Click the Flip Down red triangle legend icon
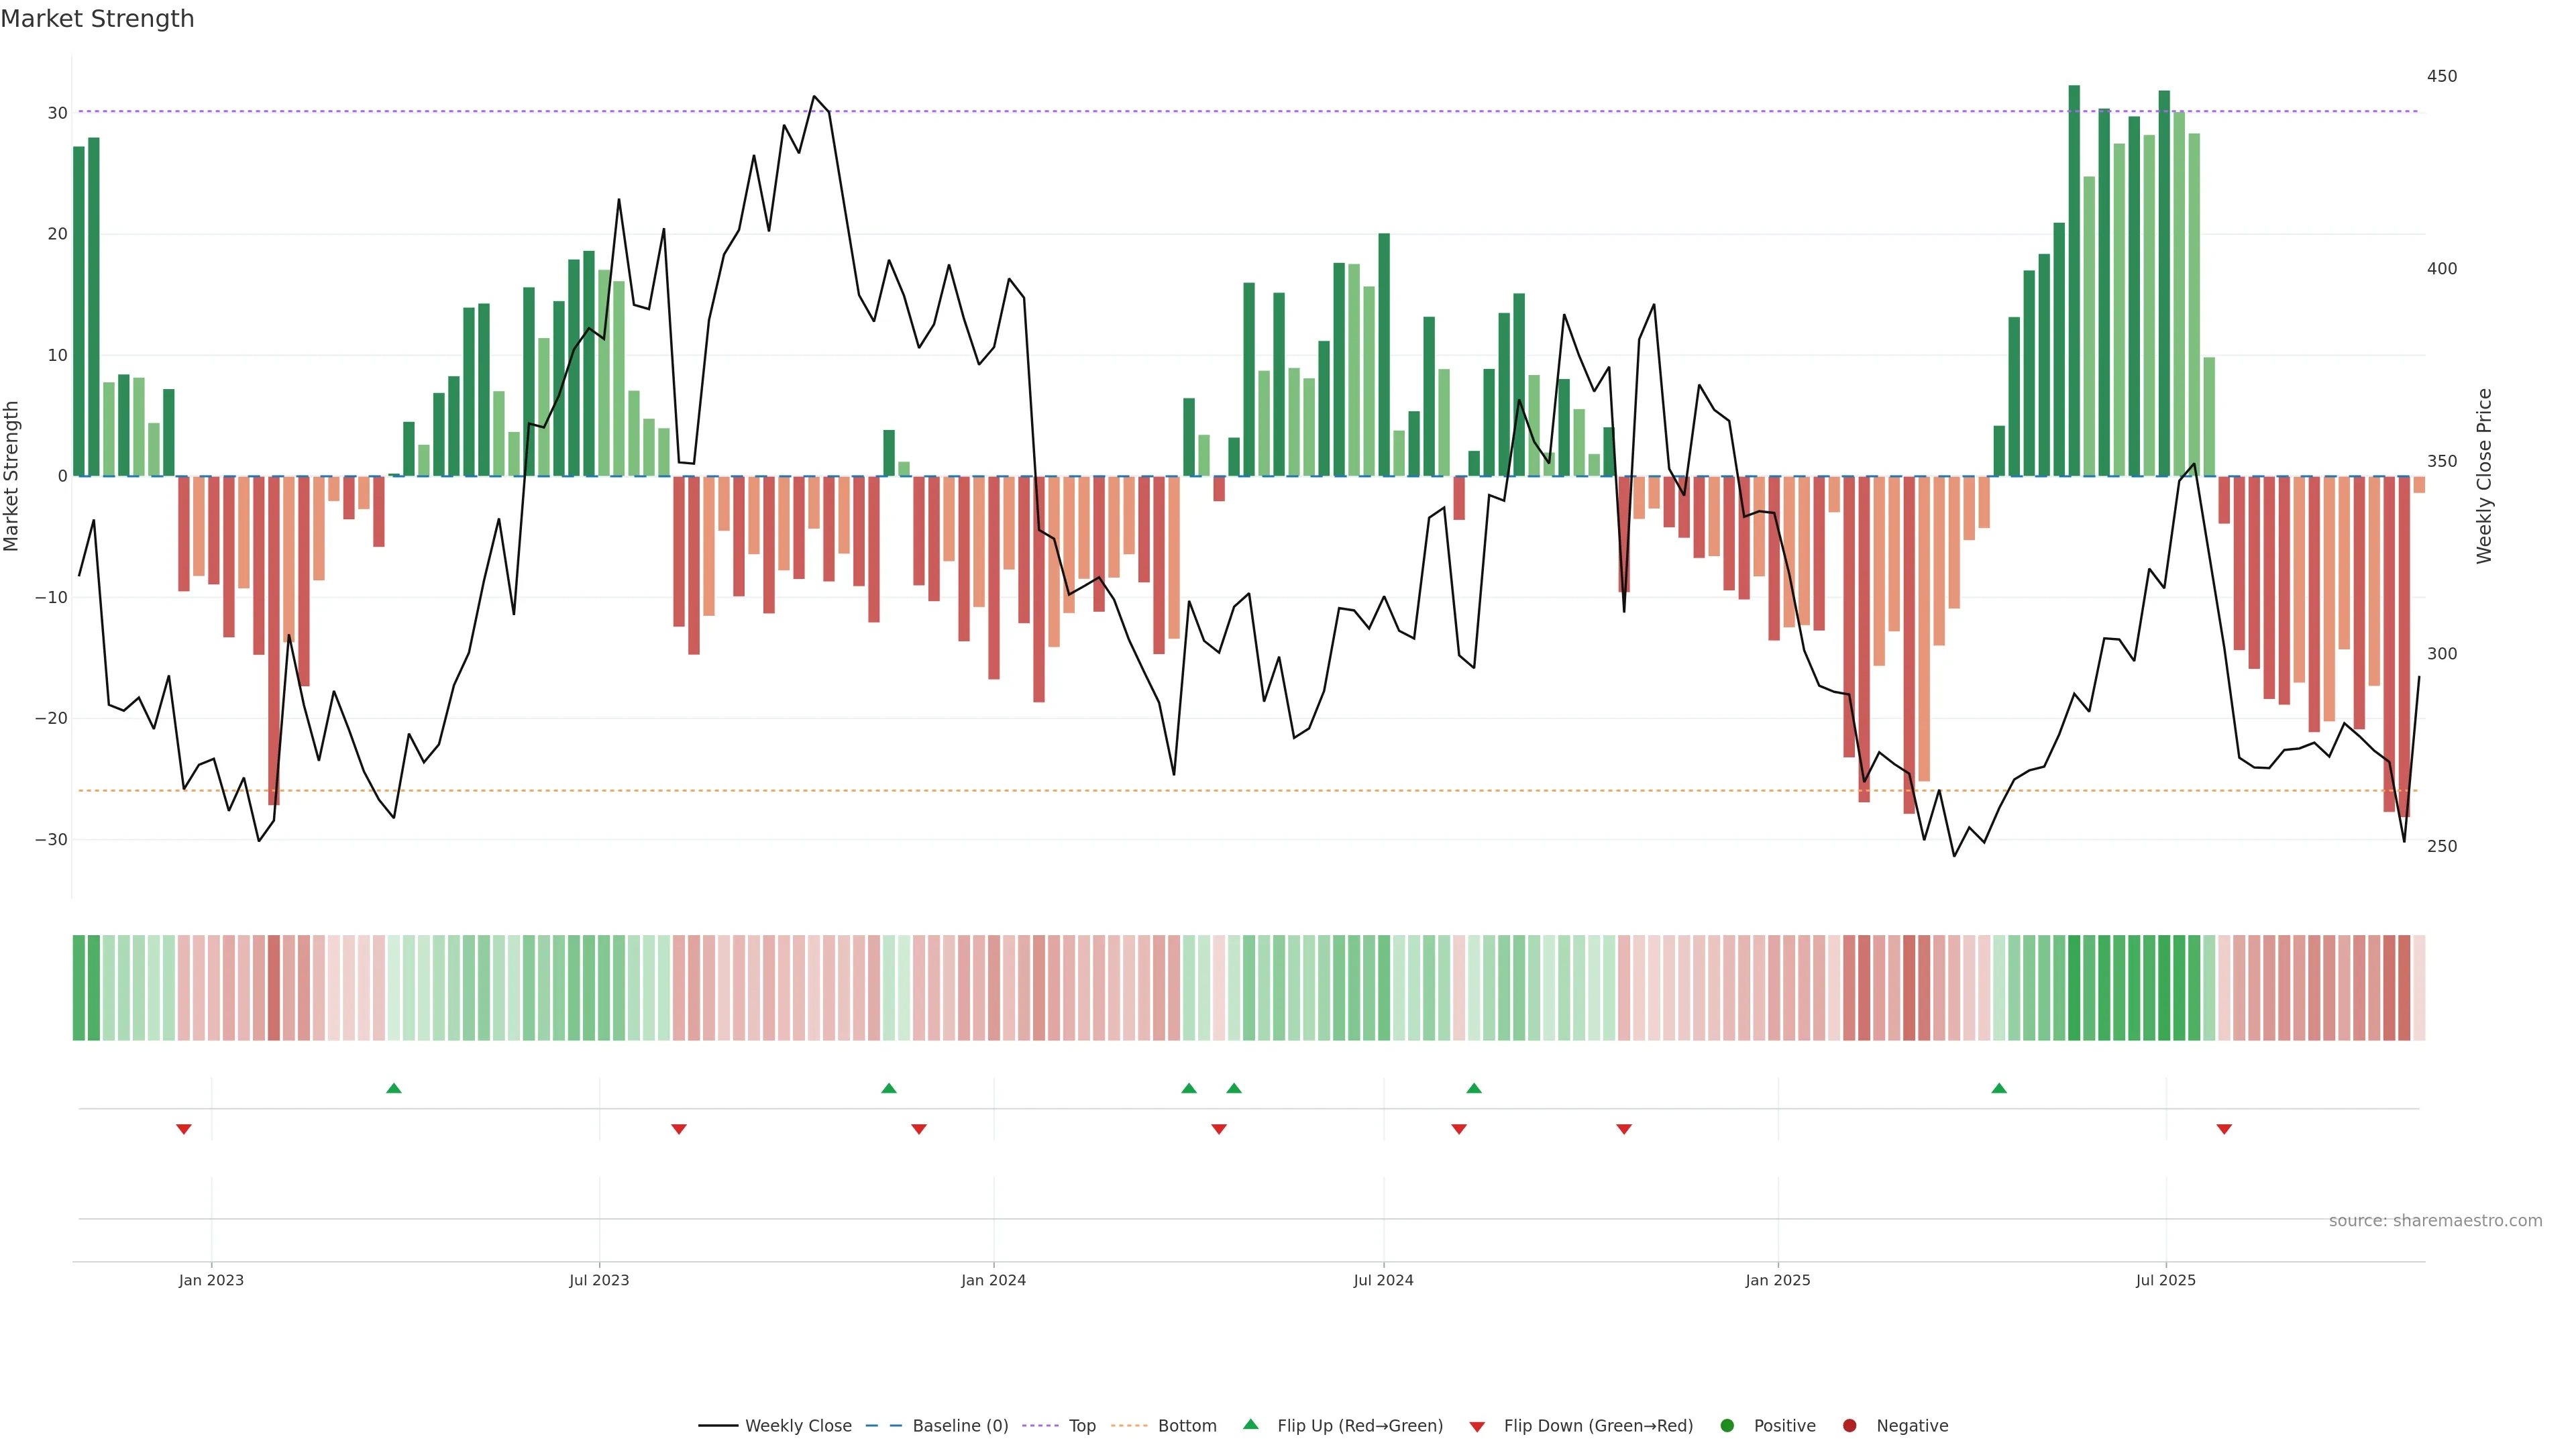 (x=1477, y=1426)
